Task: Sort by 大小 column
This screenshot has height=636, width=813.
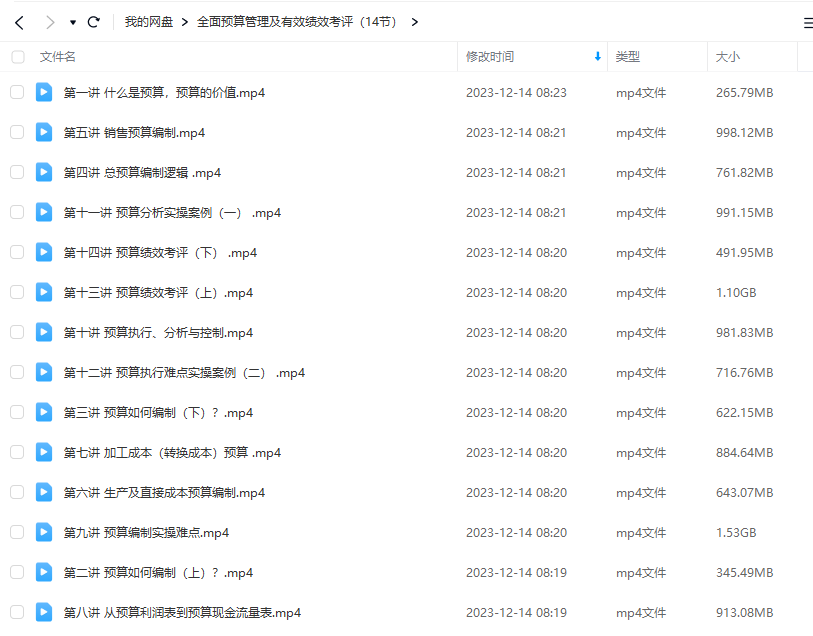Action: tap(727, 57)
